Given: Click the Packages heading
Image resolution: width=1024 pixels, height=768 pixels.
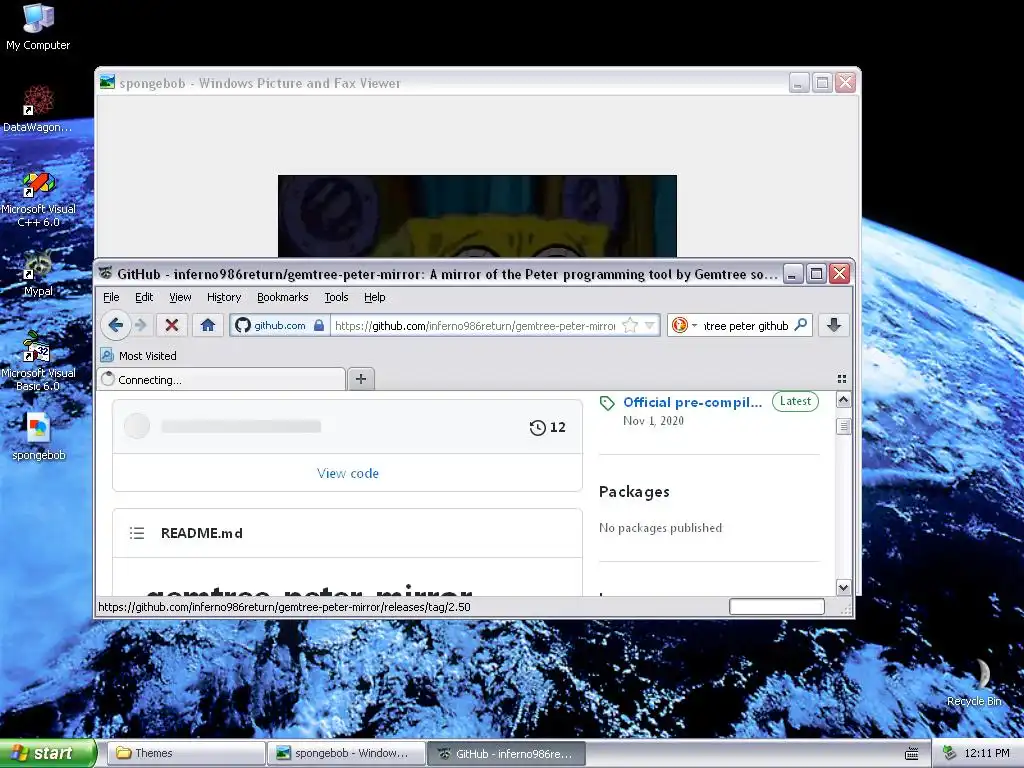Looking at the screenshot, I should point(634,492).
